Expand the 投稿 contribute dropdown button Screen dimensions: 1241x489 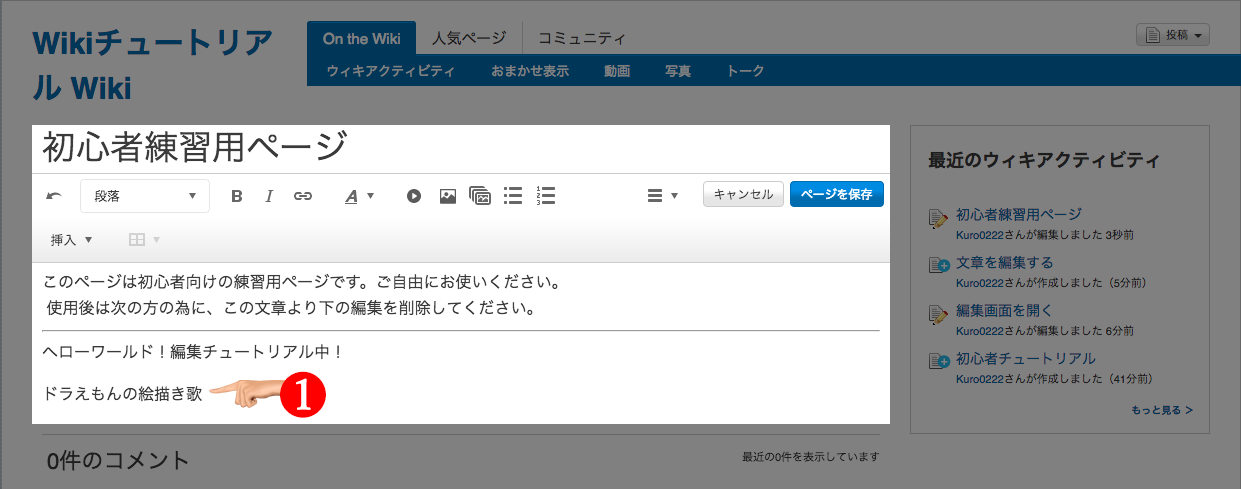(x=1173, y=35)
